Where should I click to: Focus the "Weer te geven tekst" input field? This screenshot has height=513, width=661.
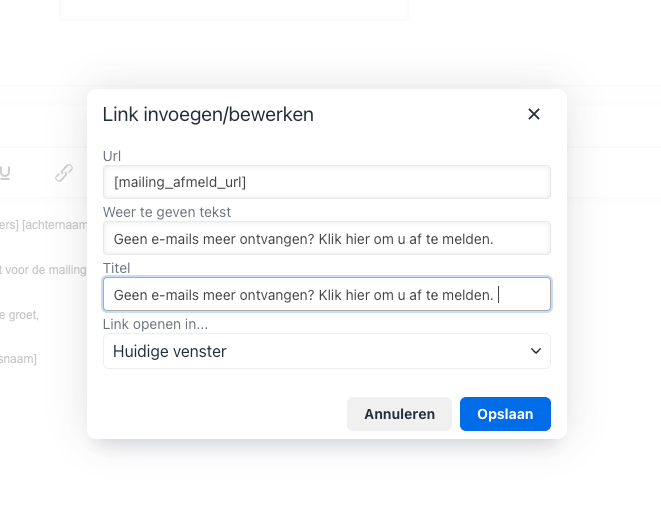[326, 238]
